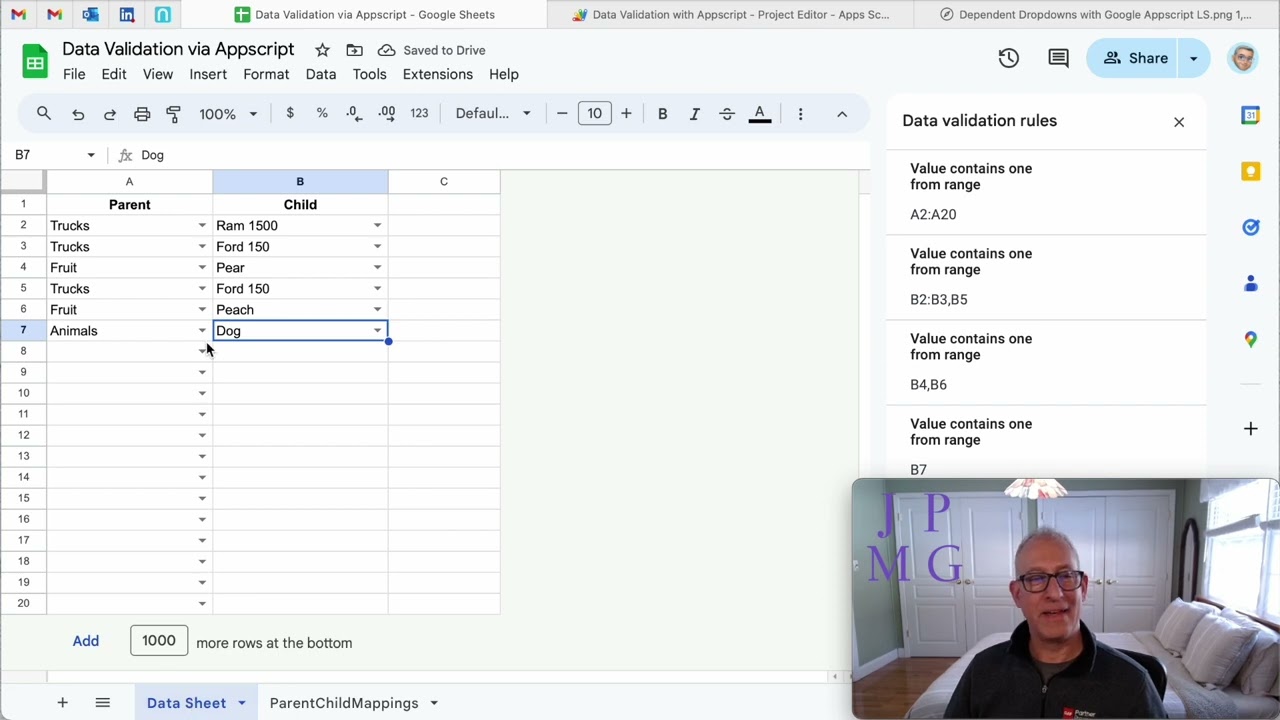Open the zoom level dropdown
Image resolution: width=1280 pixels, height=720 pixels.
click(x=228, y=114)
